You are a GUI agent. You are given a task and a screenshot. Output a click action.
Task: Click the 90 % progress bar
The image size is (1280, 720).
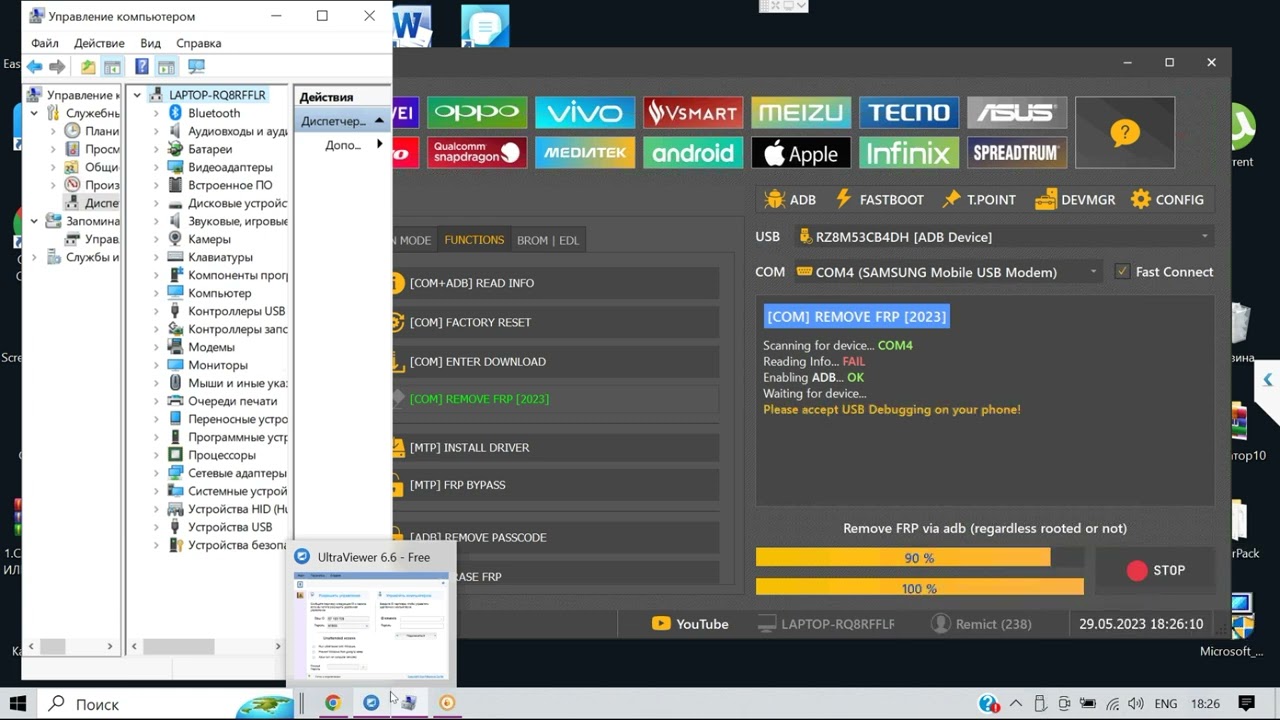click(919, 558)
